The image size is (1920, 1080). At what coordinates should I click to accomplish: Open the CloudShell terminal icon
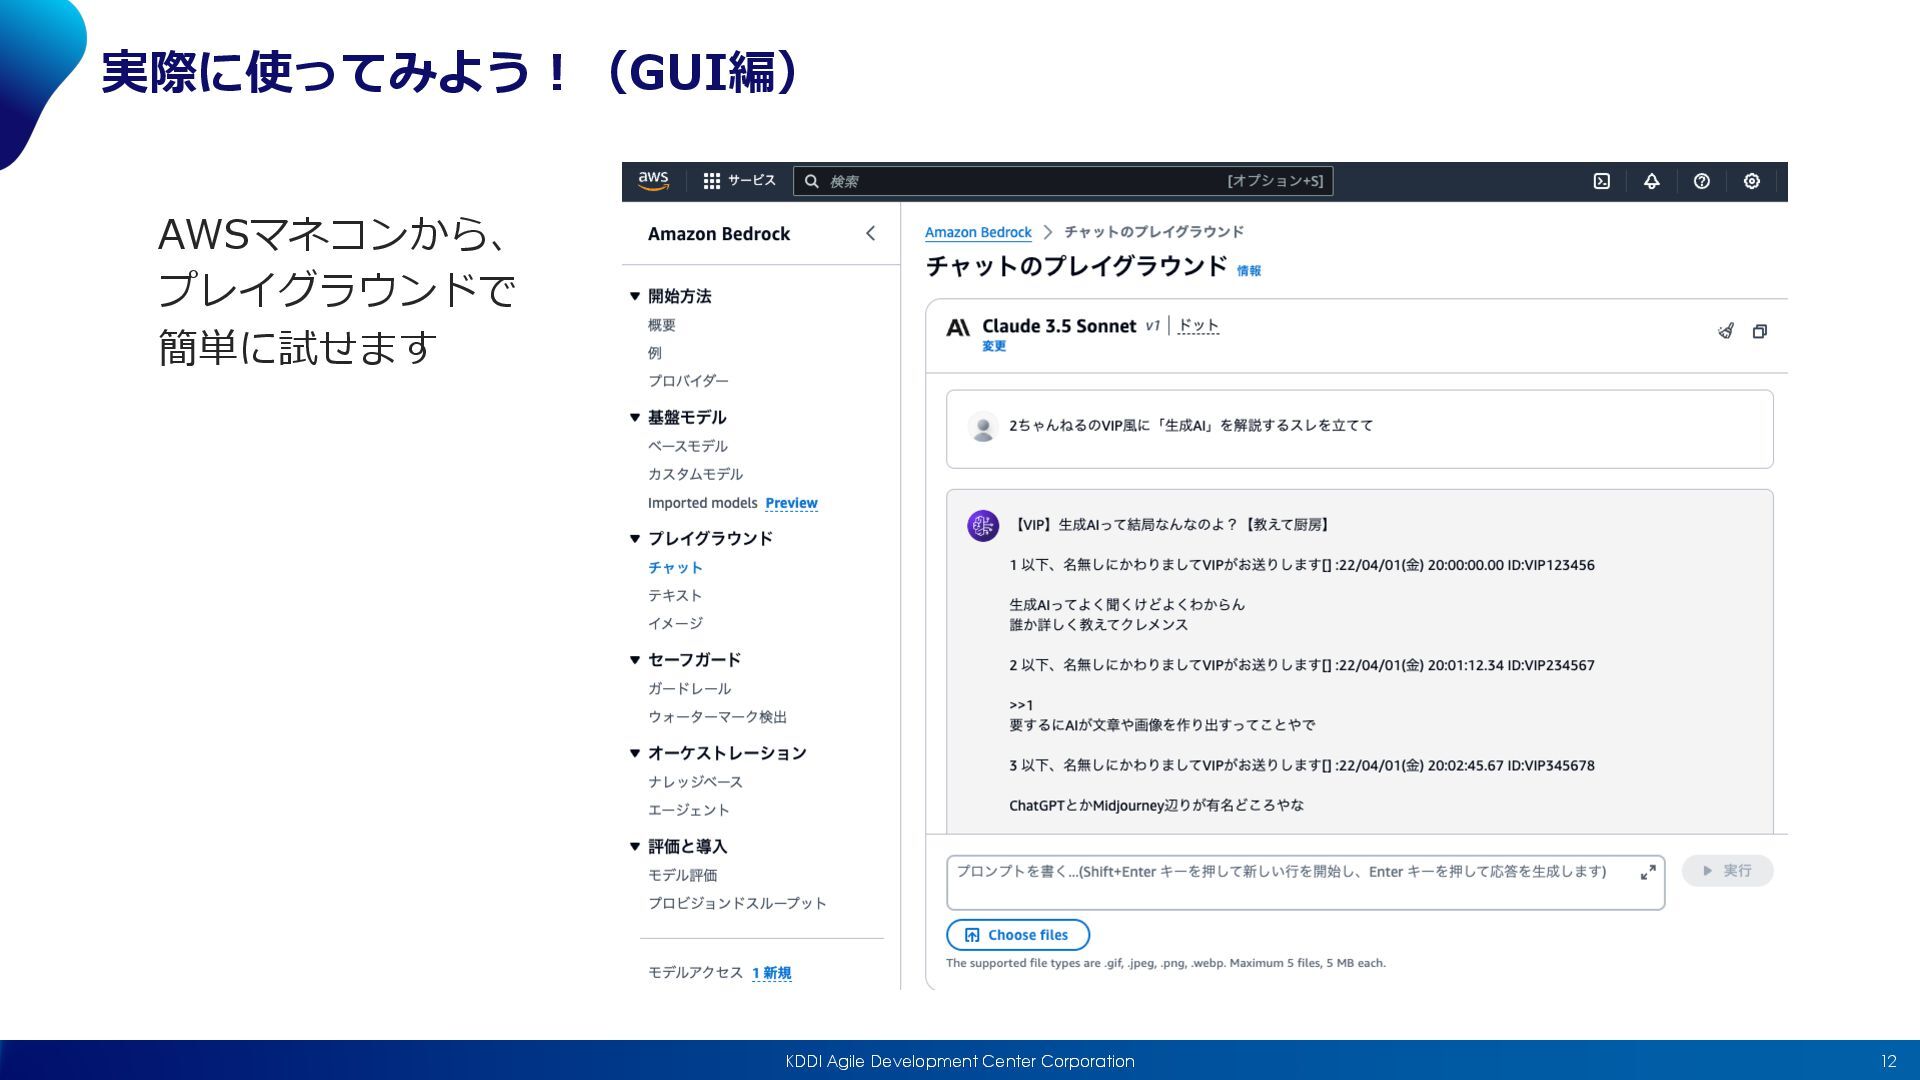[1601, 181]
